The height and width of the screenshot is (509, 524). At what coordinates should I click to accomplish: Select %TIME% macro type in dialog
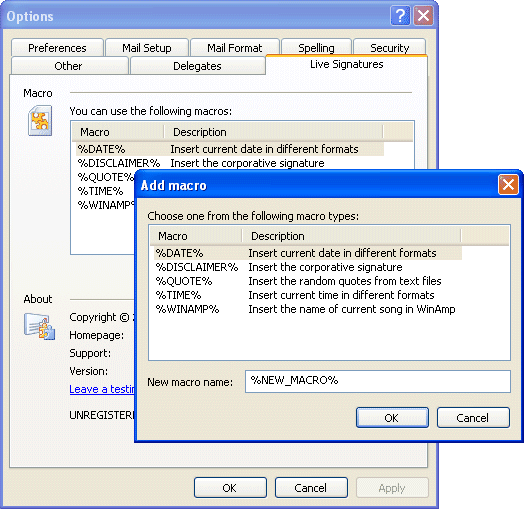click(x=308, y=295)
